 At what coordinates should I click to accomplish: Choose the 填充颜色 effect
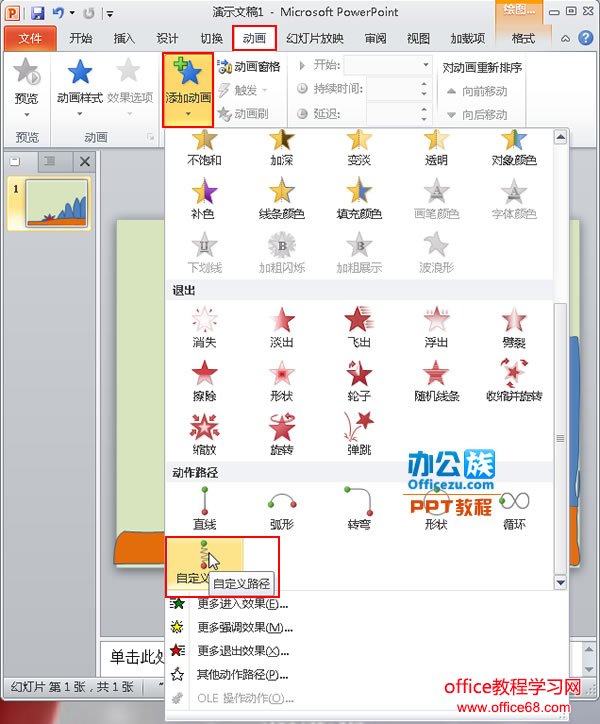pyautogui.click(x=359, y=199)
